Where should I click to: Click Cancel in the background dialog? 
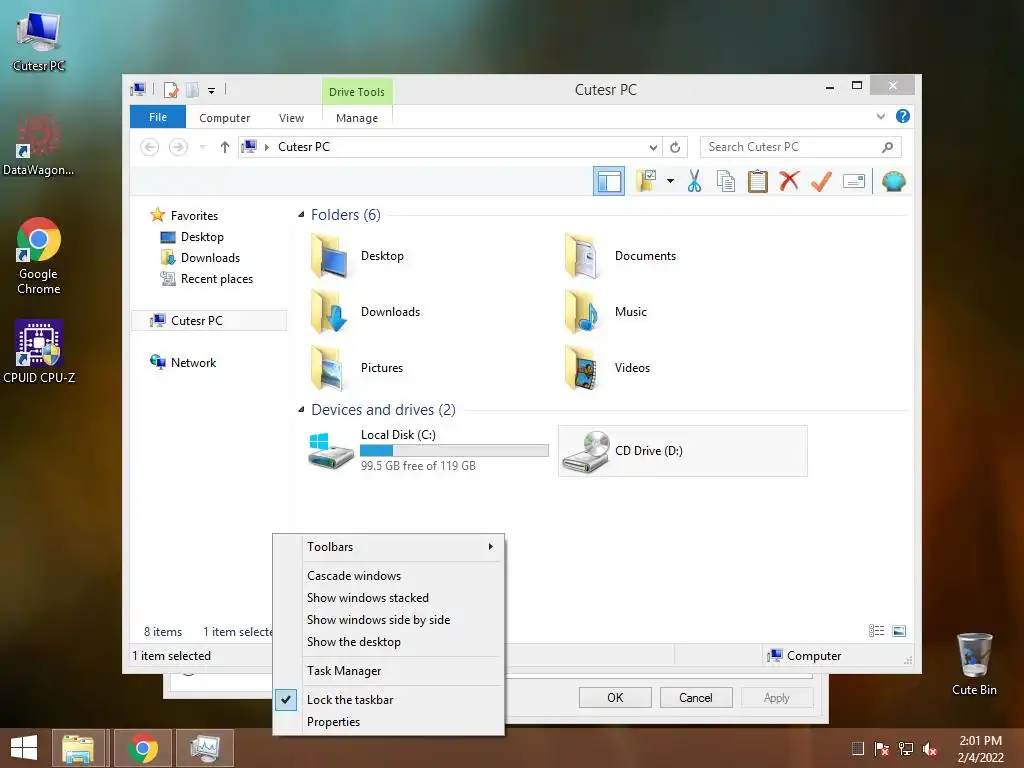[x=696, y=697]
